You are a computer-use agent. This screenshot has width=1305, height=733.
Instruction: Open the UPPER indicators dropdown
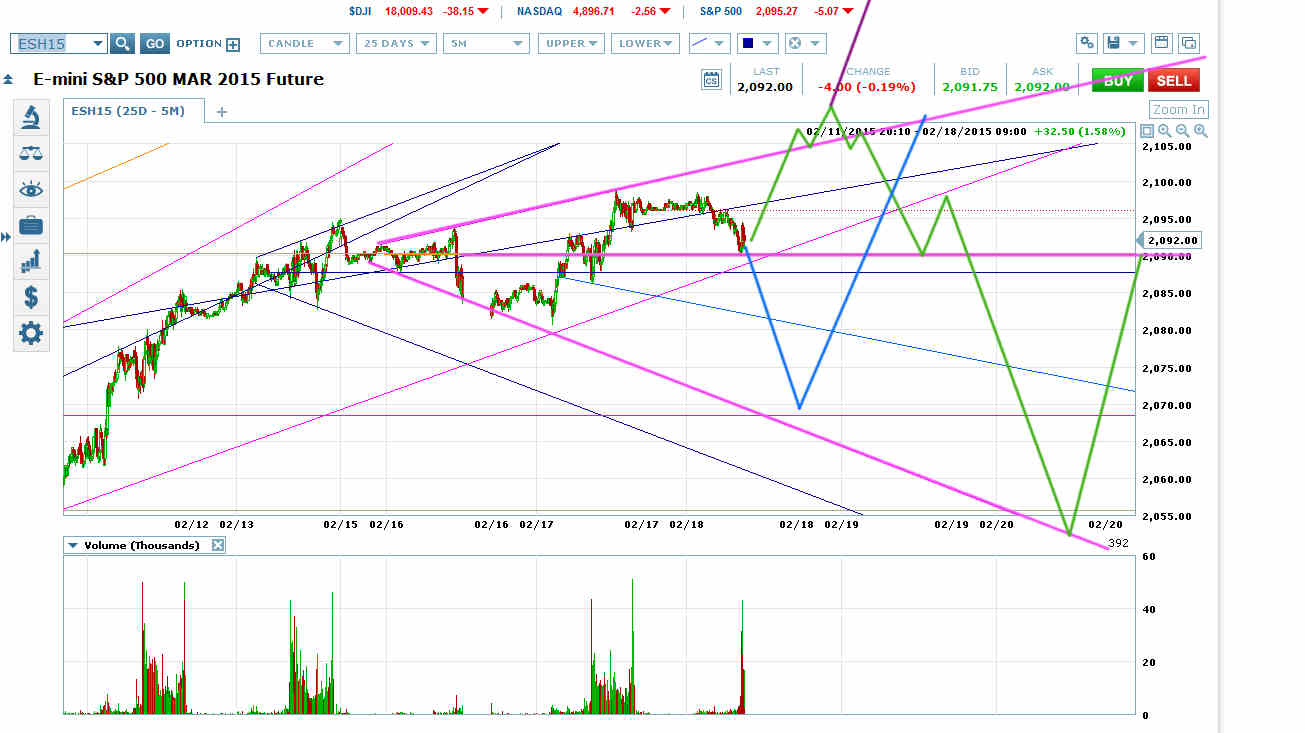coord(570,43)
